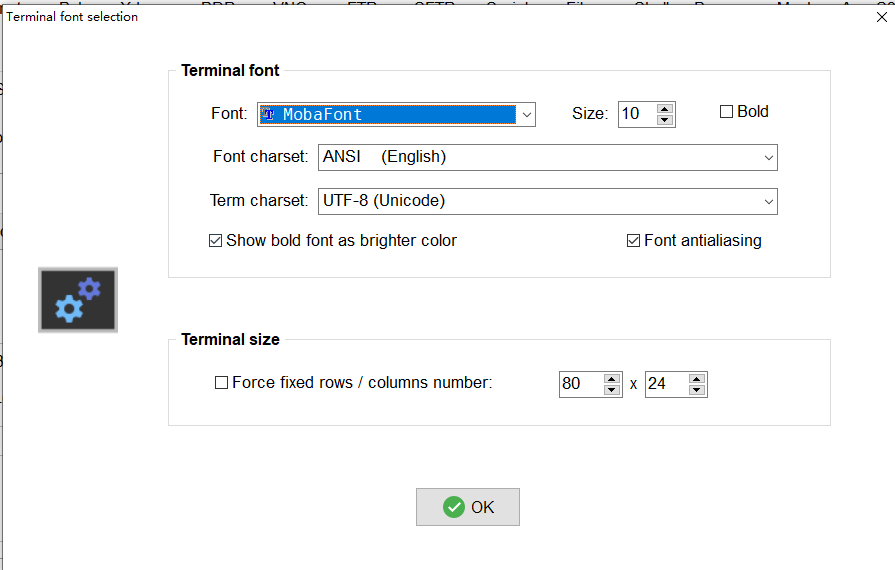Viewport: 895px width, 570px height.
Task: Close the Terminal font selection dialog
Action: click(x=881, y=17)
